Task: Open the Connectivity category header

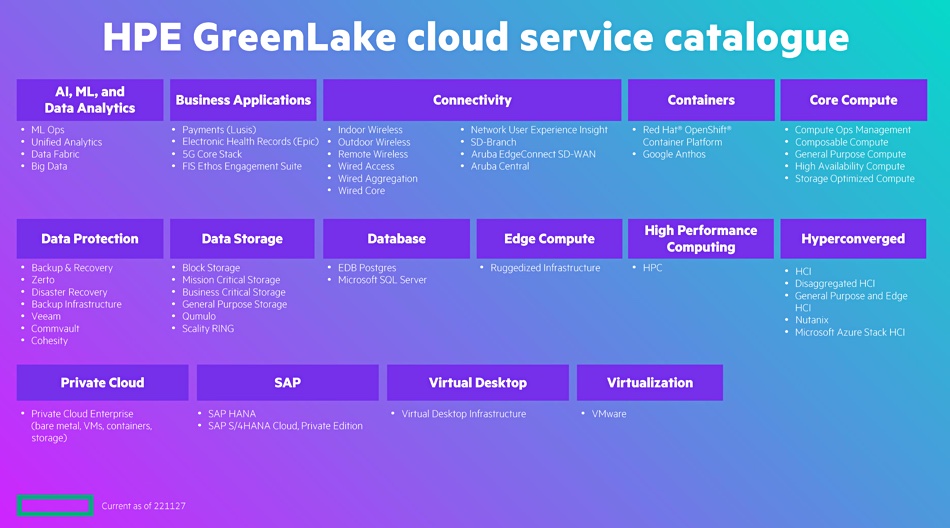Action: [472, 100]
